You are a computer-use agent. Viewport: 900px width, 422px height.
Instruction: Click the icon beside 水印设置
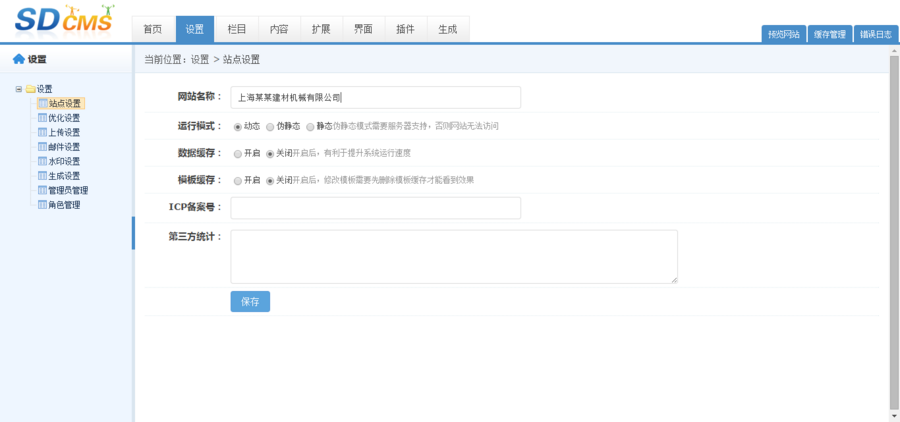42,161
